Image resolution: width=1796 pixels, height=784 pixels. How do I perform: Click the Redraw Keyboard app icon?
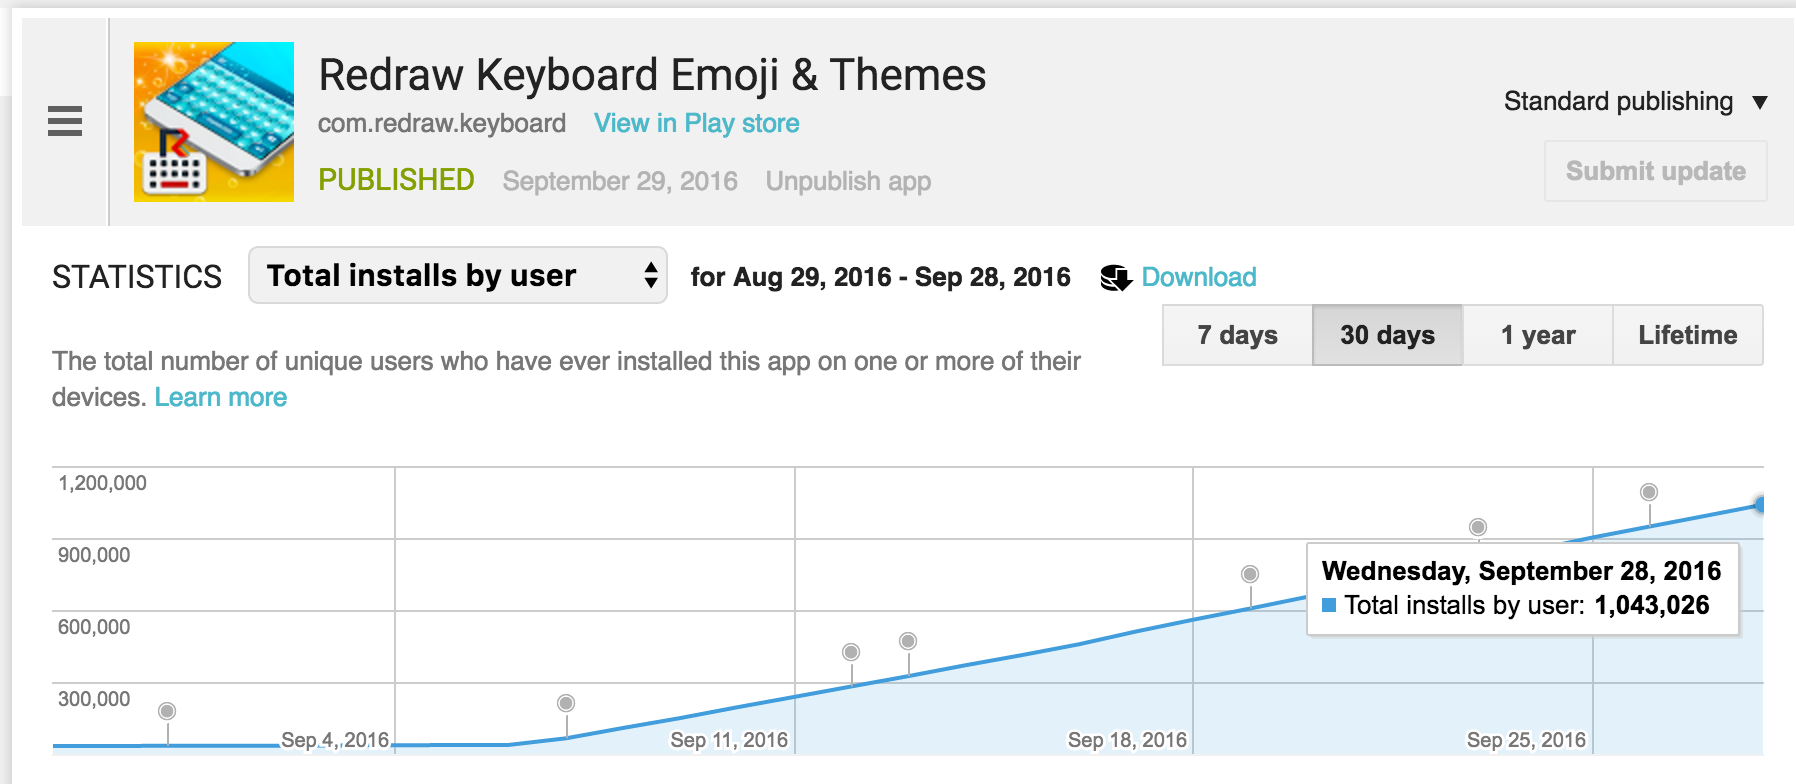(214, 122)
